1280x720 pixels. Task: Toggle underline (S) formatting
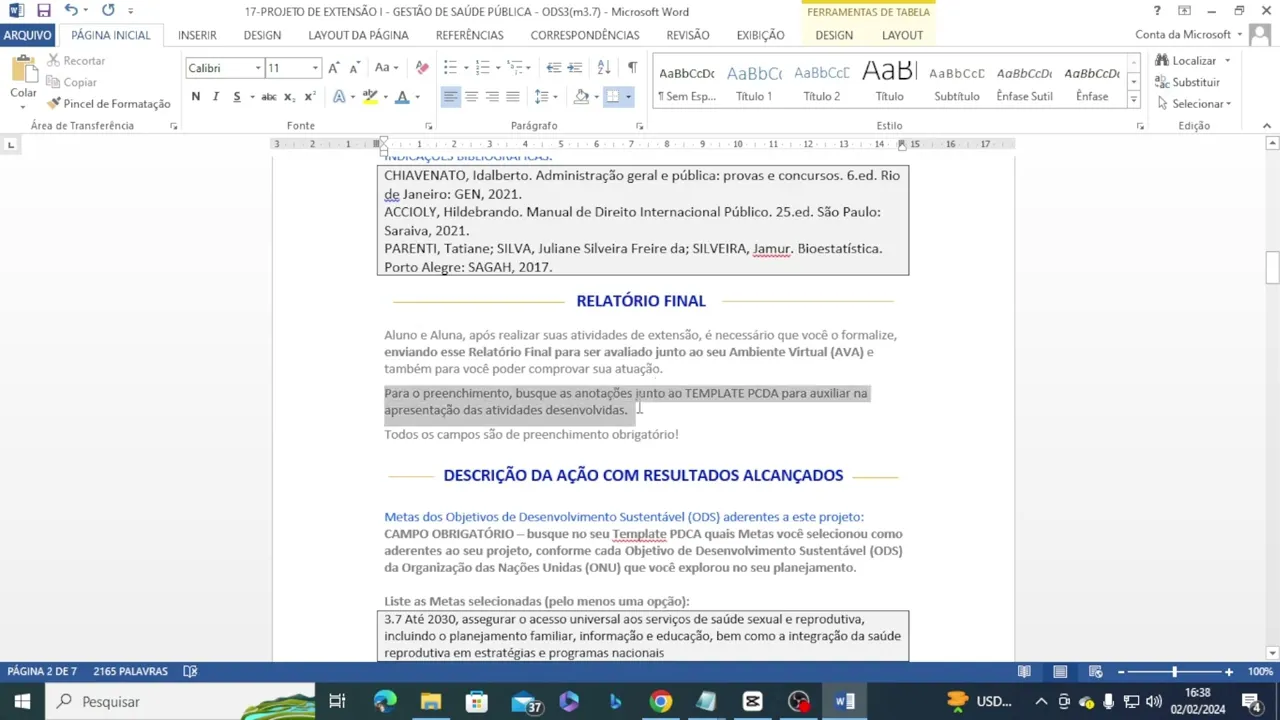pyautogui.click(x=236, y=96)
